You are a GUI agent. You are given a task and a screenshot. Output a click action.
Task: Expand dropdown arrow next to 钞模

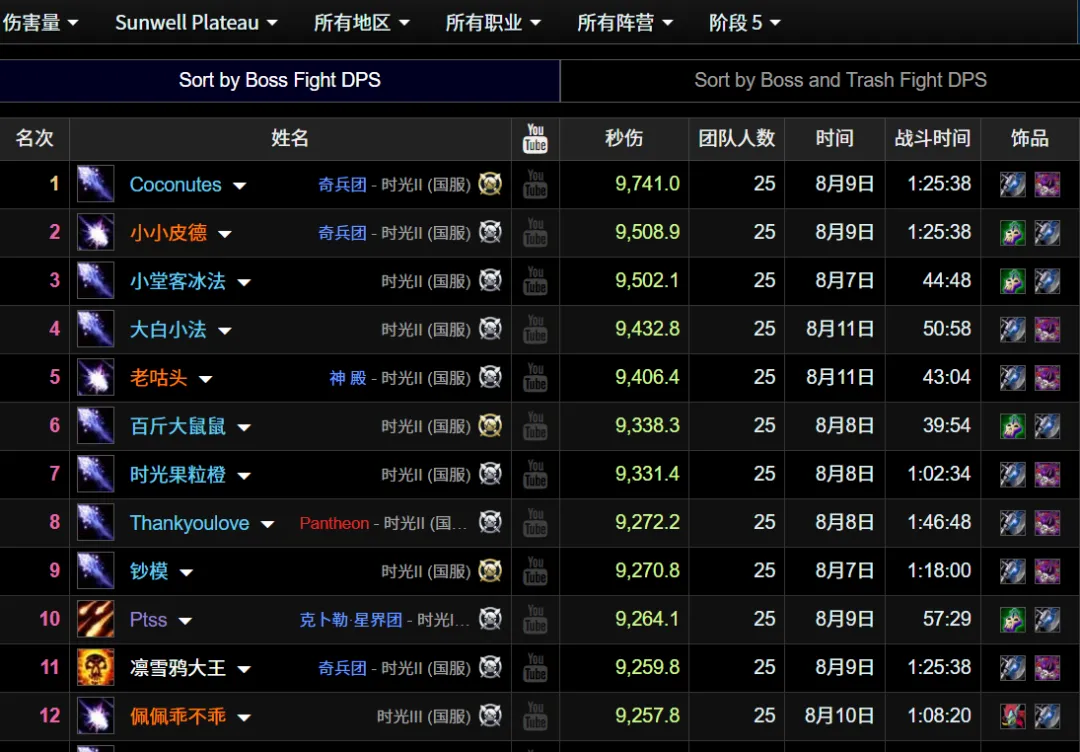pos(186,572)
